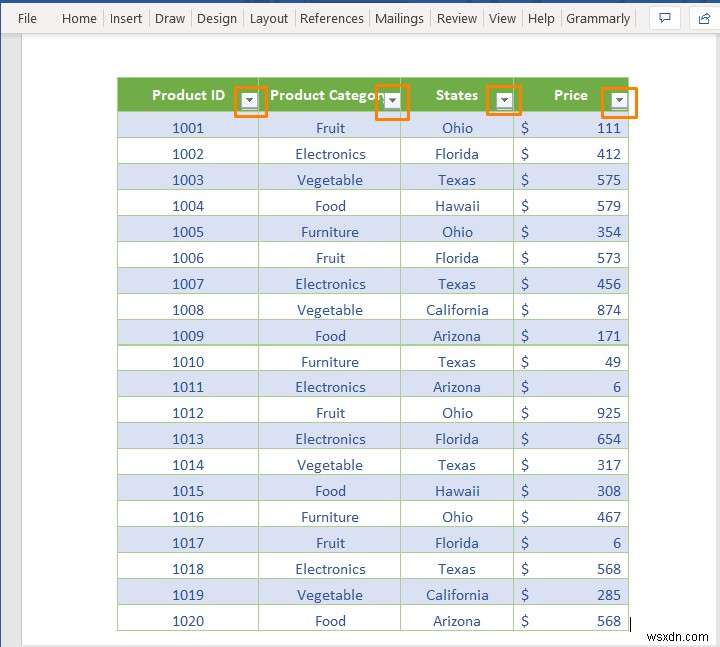Click California in row 1019
Screen dimensions: 720x647
[457, 595]
